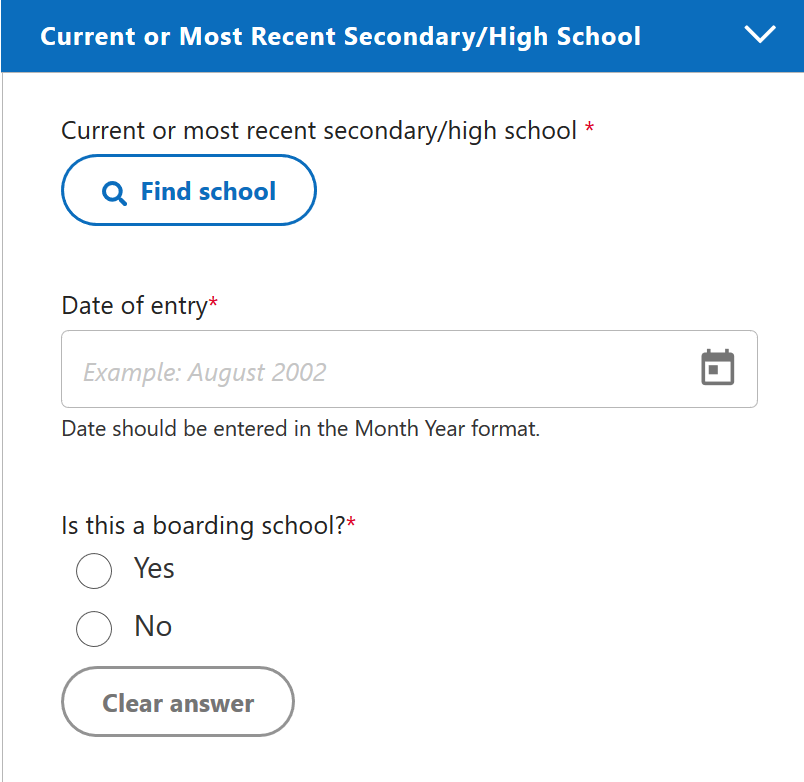Click the section title in the blue header

340,37
